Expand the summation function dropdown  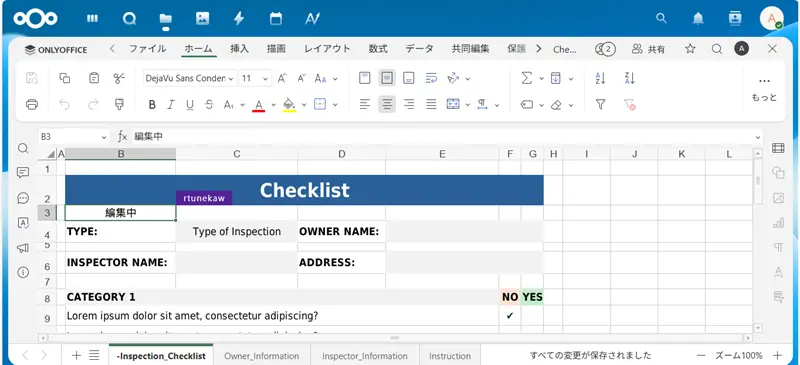(x=541, y=79)
